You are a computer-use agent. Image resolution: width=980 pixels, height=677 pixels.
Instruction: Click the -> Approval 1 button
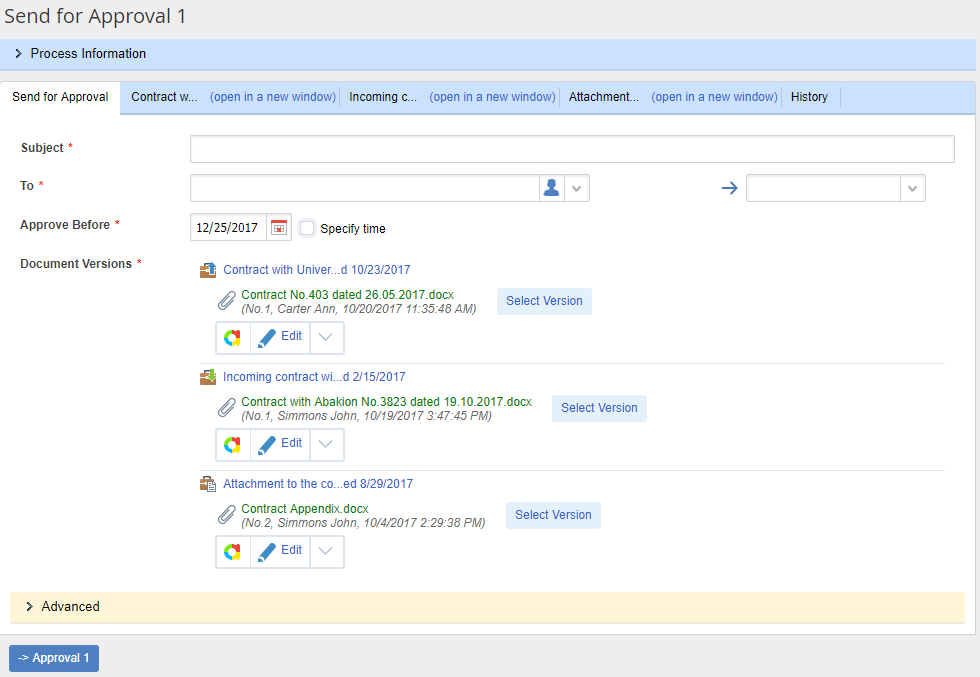(x=54, y=658)
